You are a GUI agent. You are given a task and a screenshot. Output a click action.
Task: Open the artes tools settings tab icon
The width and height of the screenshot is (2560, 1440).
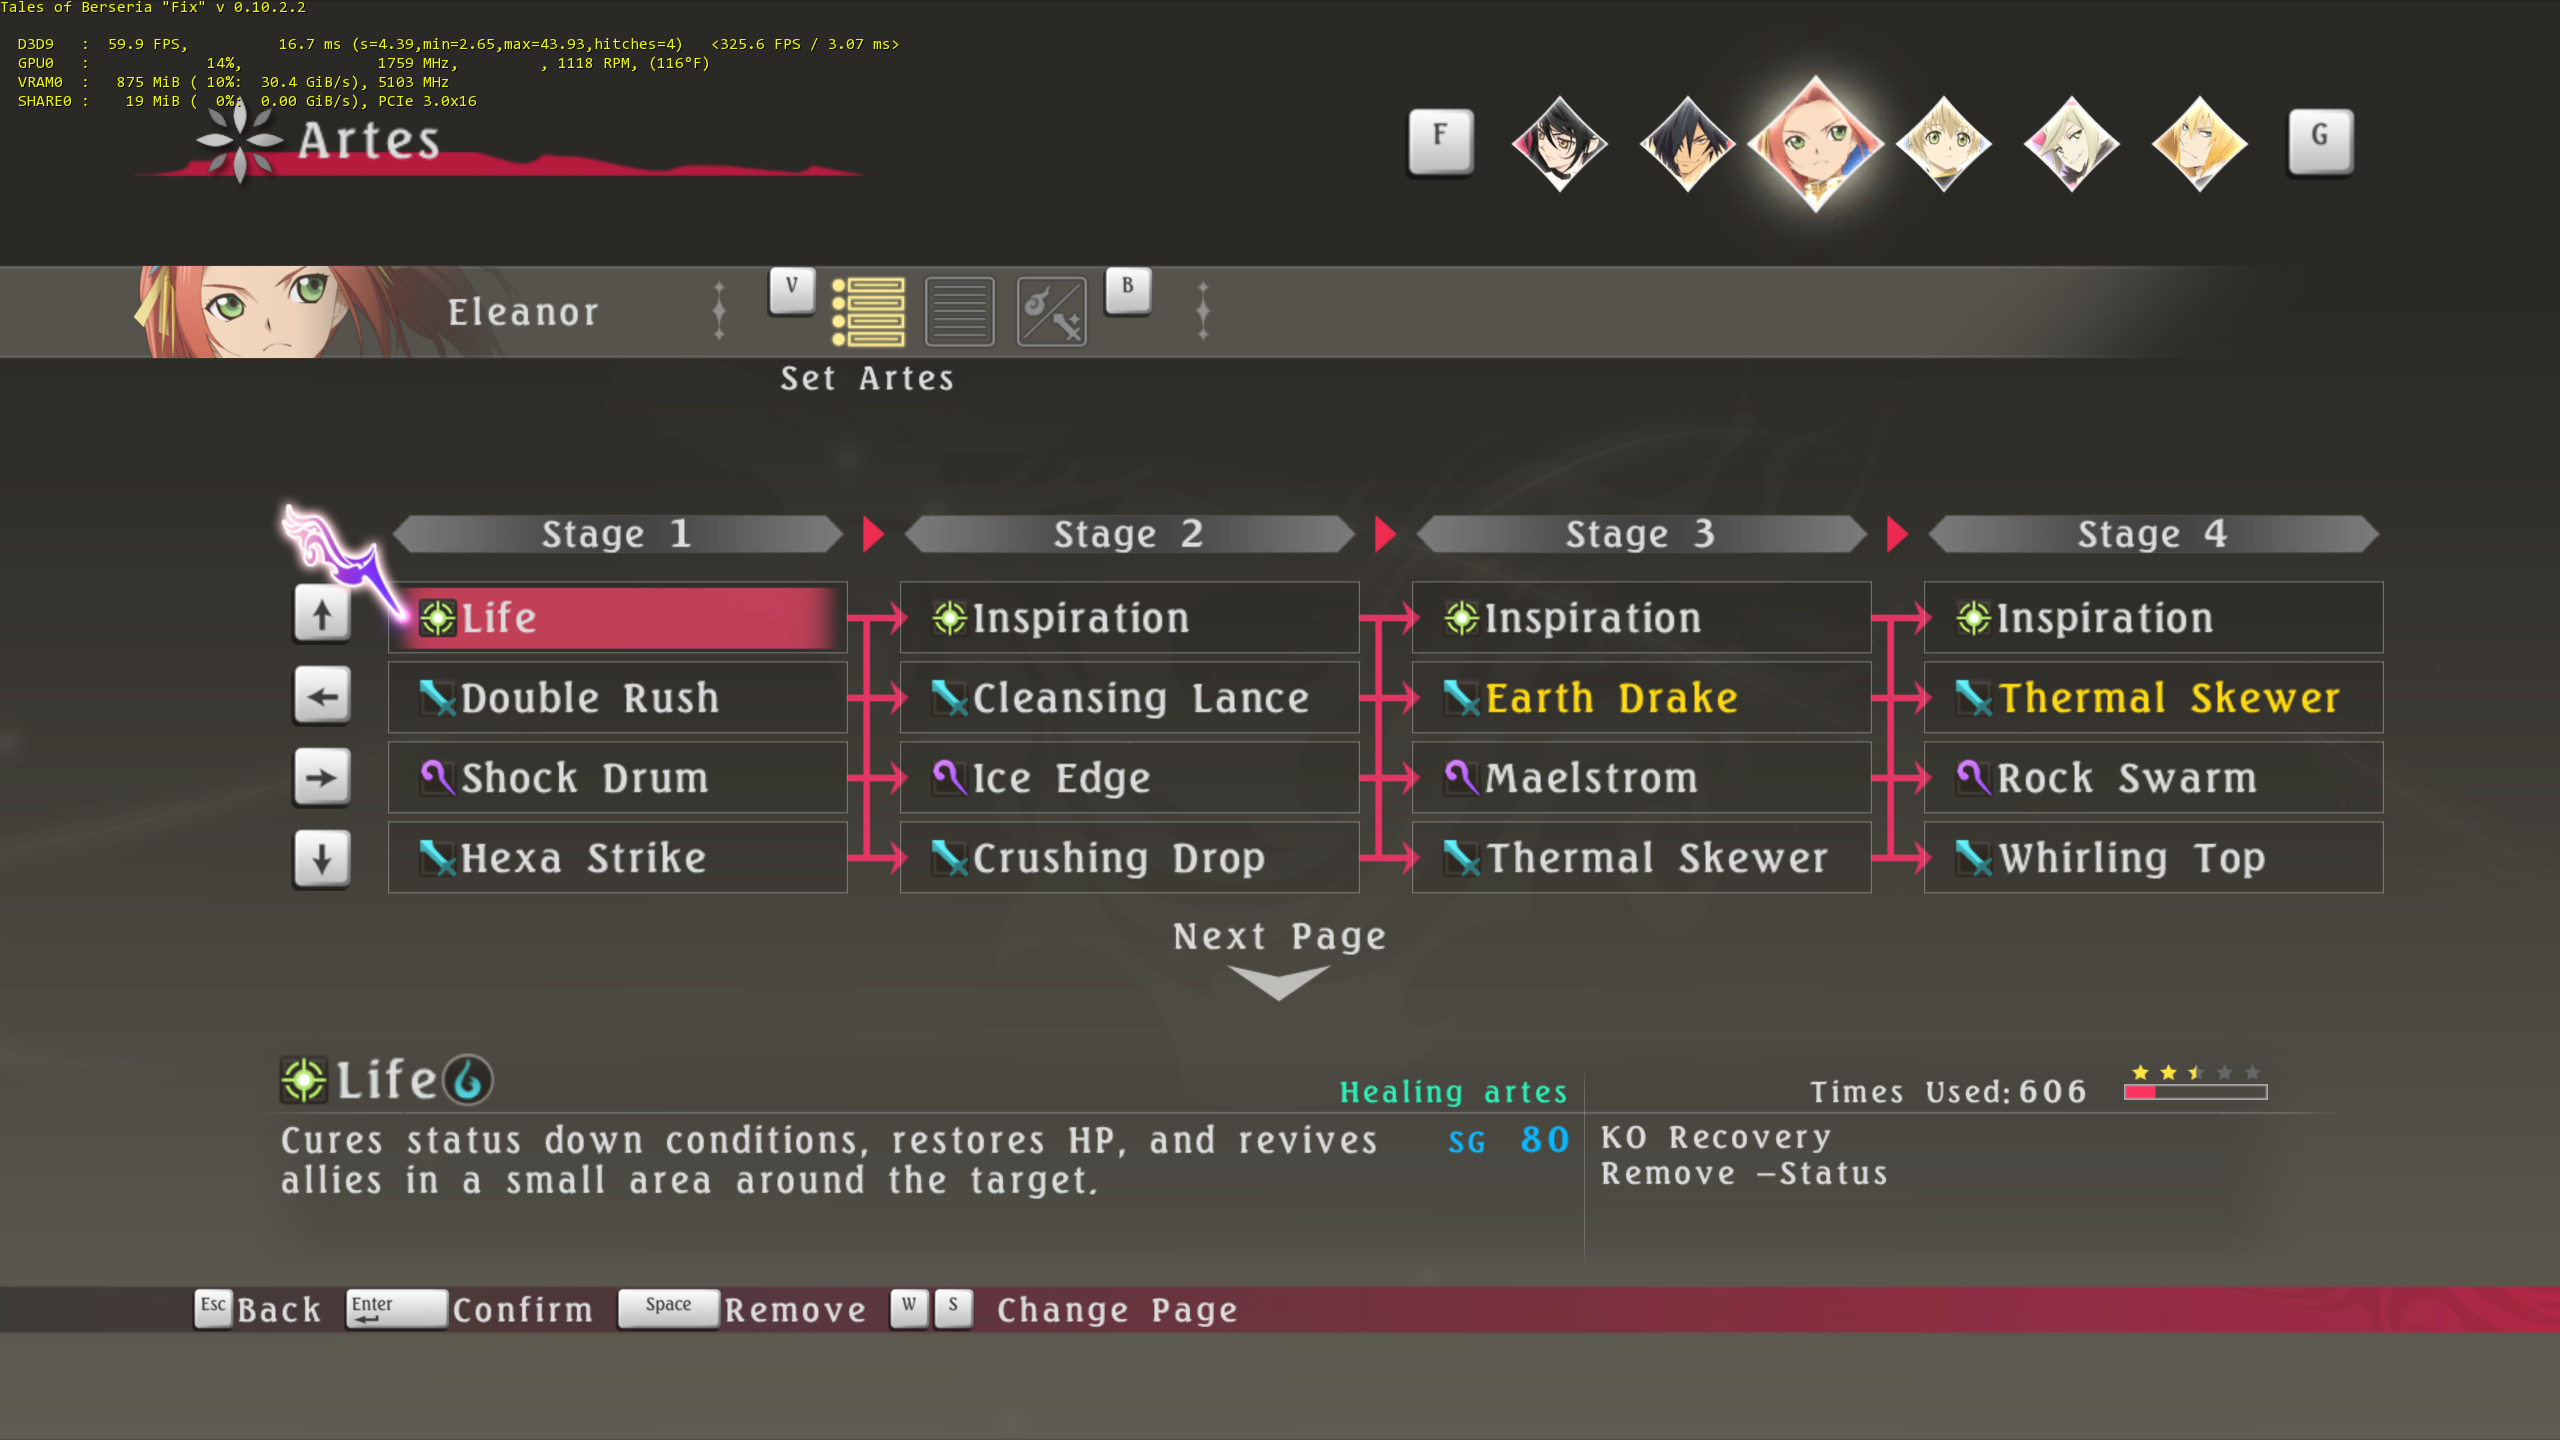(1051, 312)
